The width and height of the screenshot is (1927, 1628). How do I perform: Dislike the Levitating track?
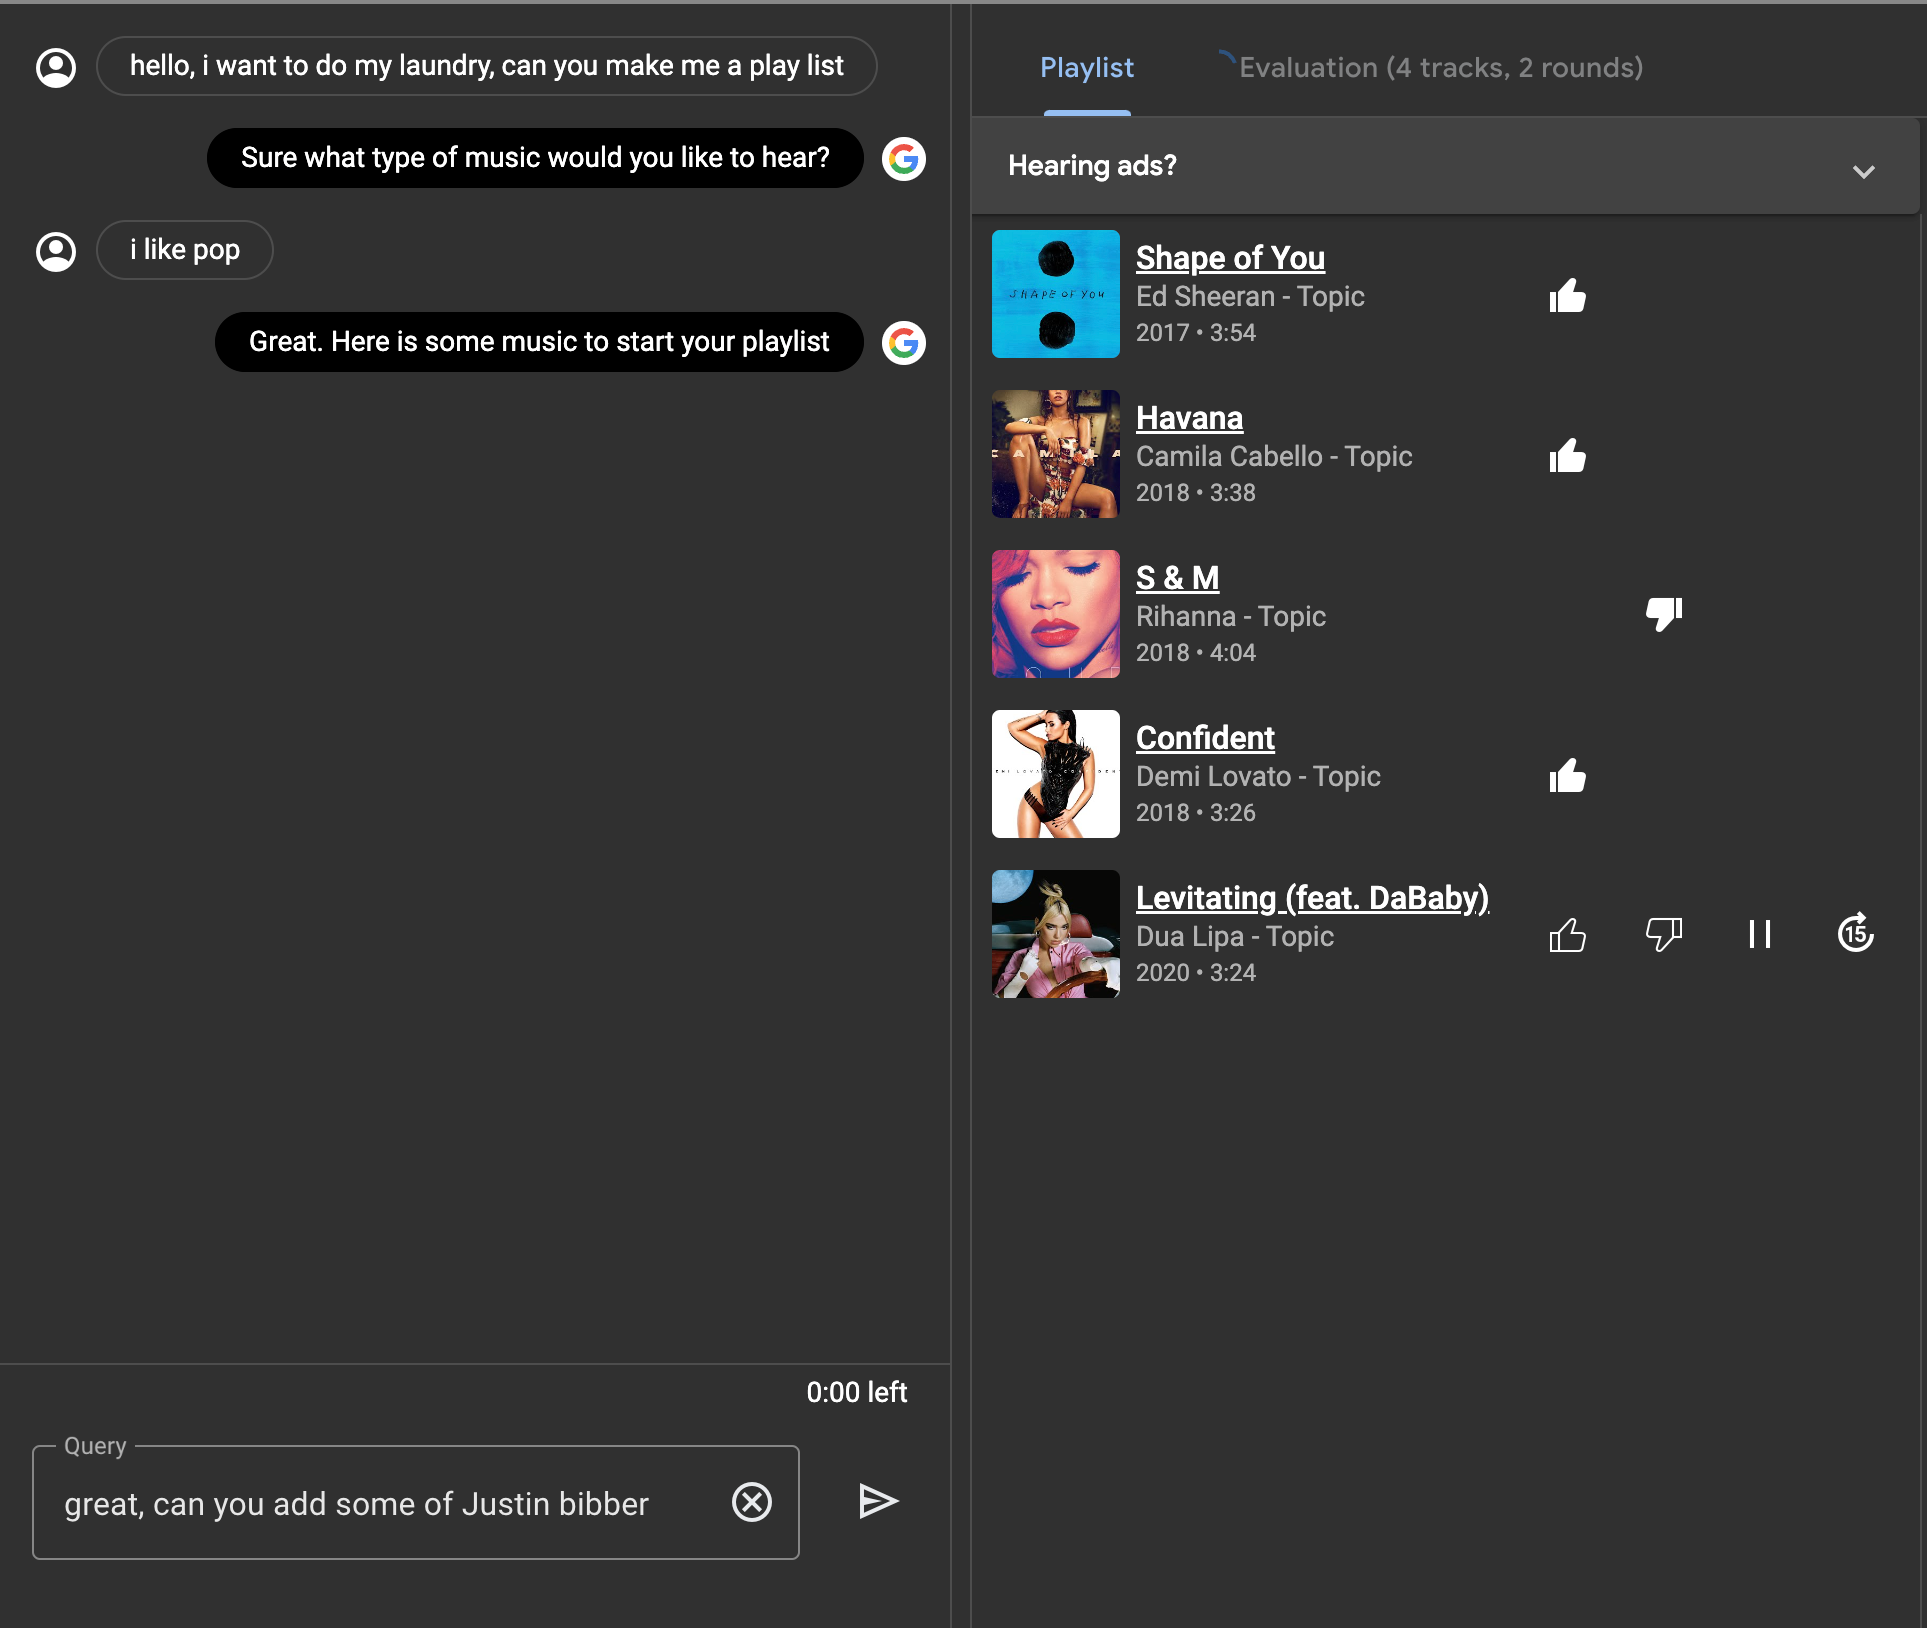click(x=1664, y=935)
